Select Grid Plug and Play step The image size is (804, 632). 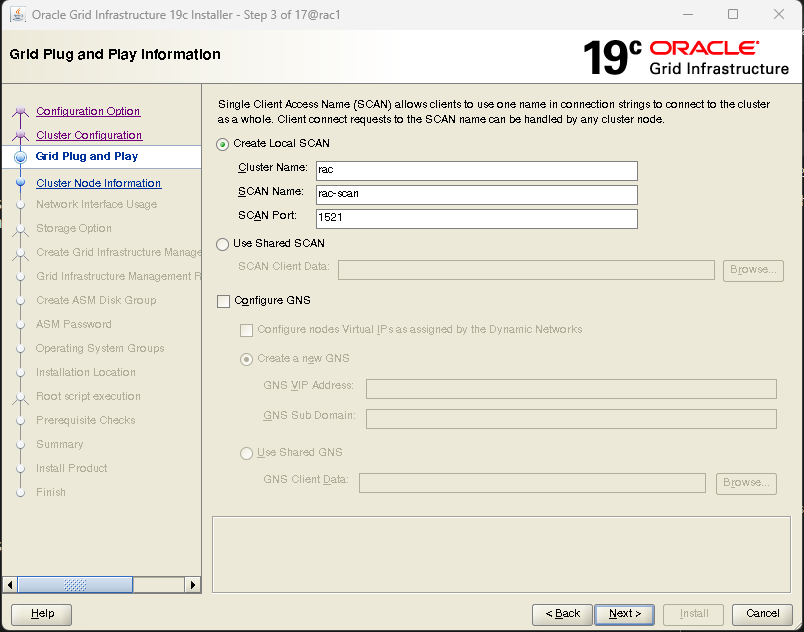87,156
